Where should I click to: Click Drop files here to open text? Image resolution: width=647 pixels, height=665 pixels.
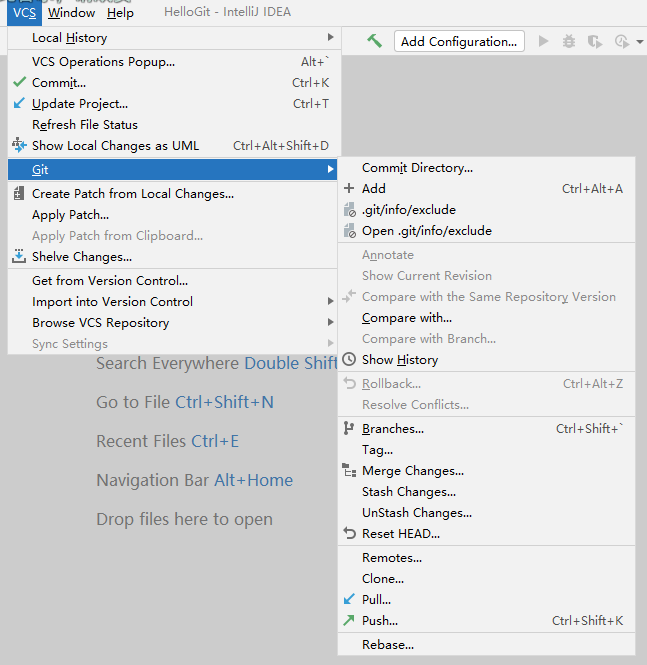click(x=184, y=519)
